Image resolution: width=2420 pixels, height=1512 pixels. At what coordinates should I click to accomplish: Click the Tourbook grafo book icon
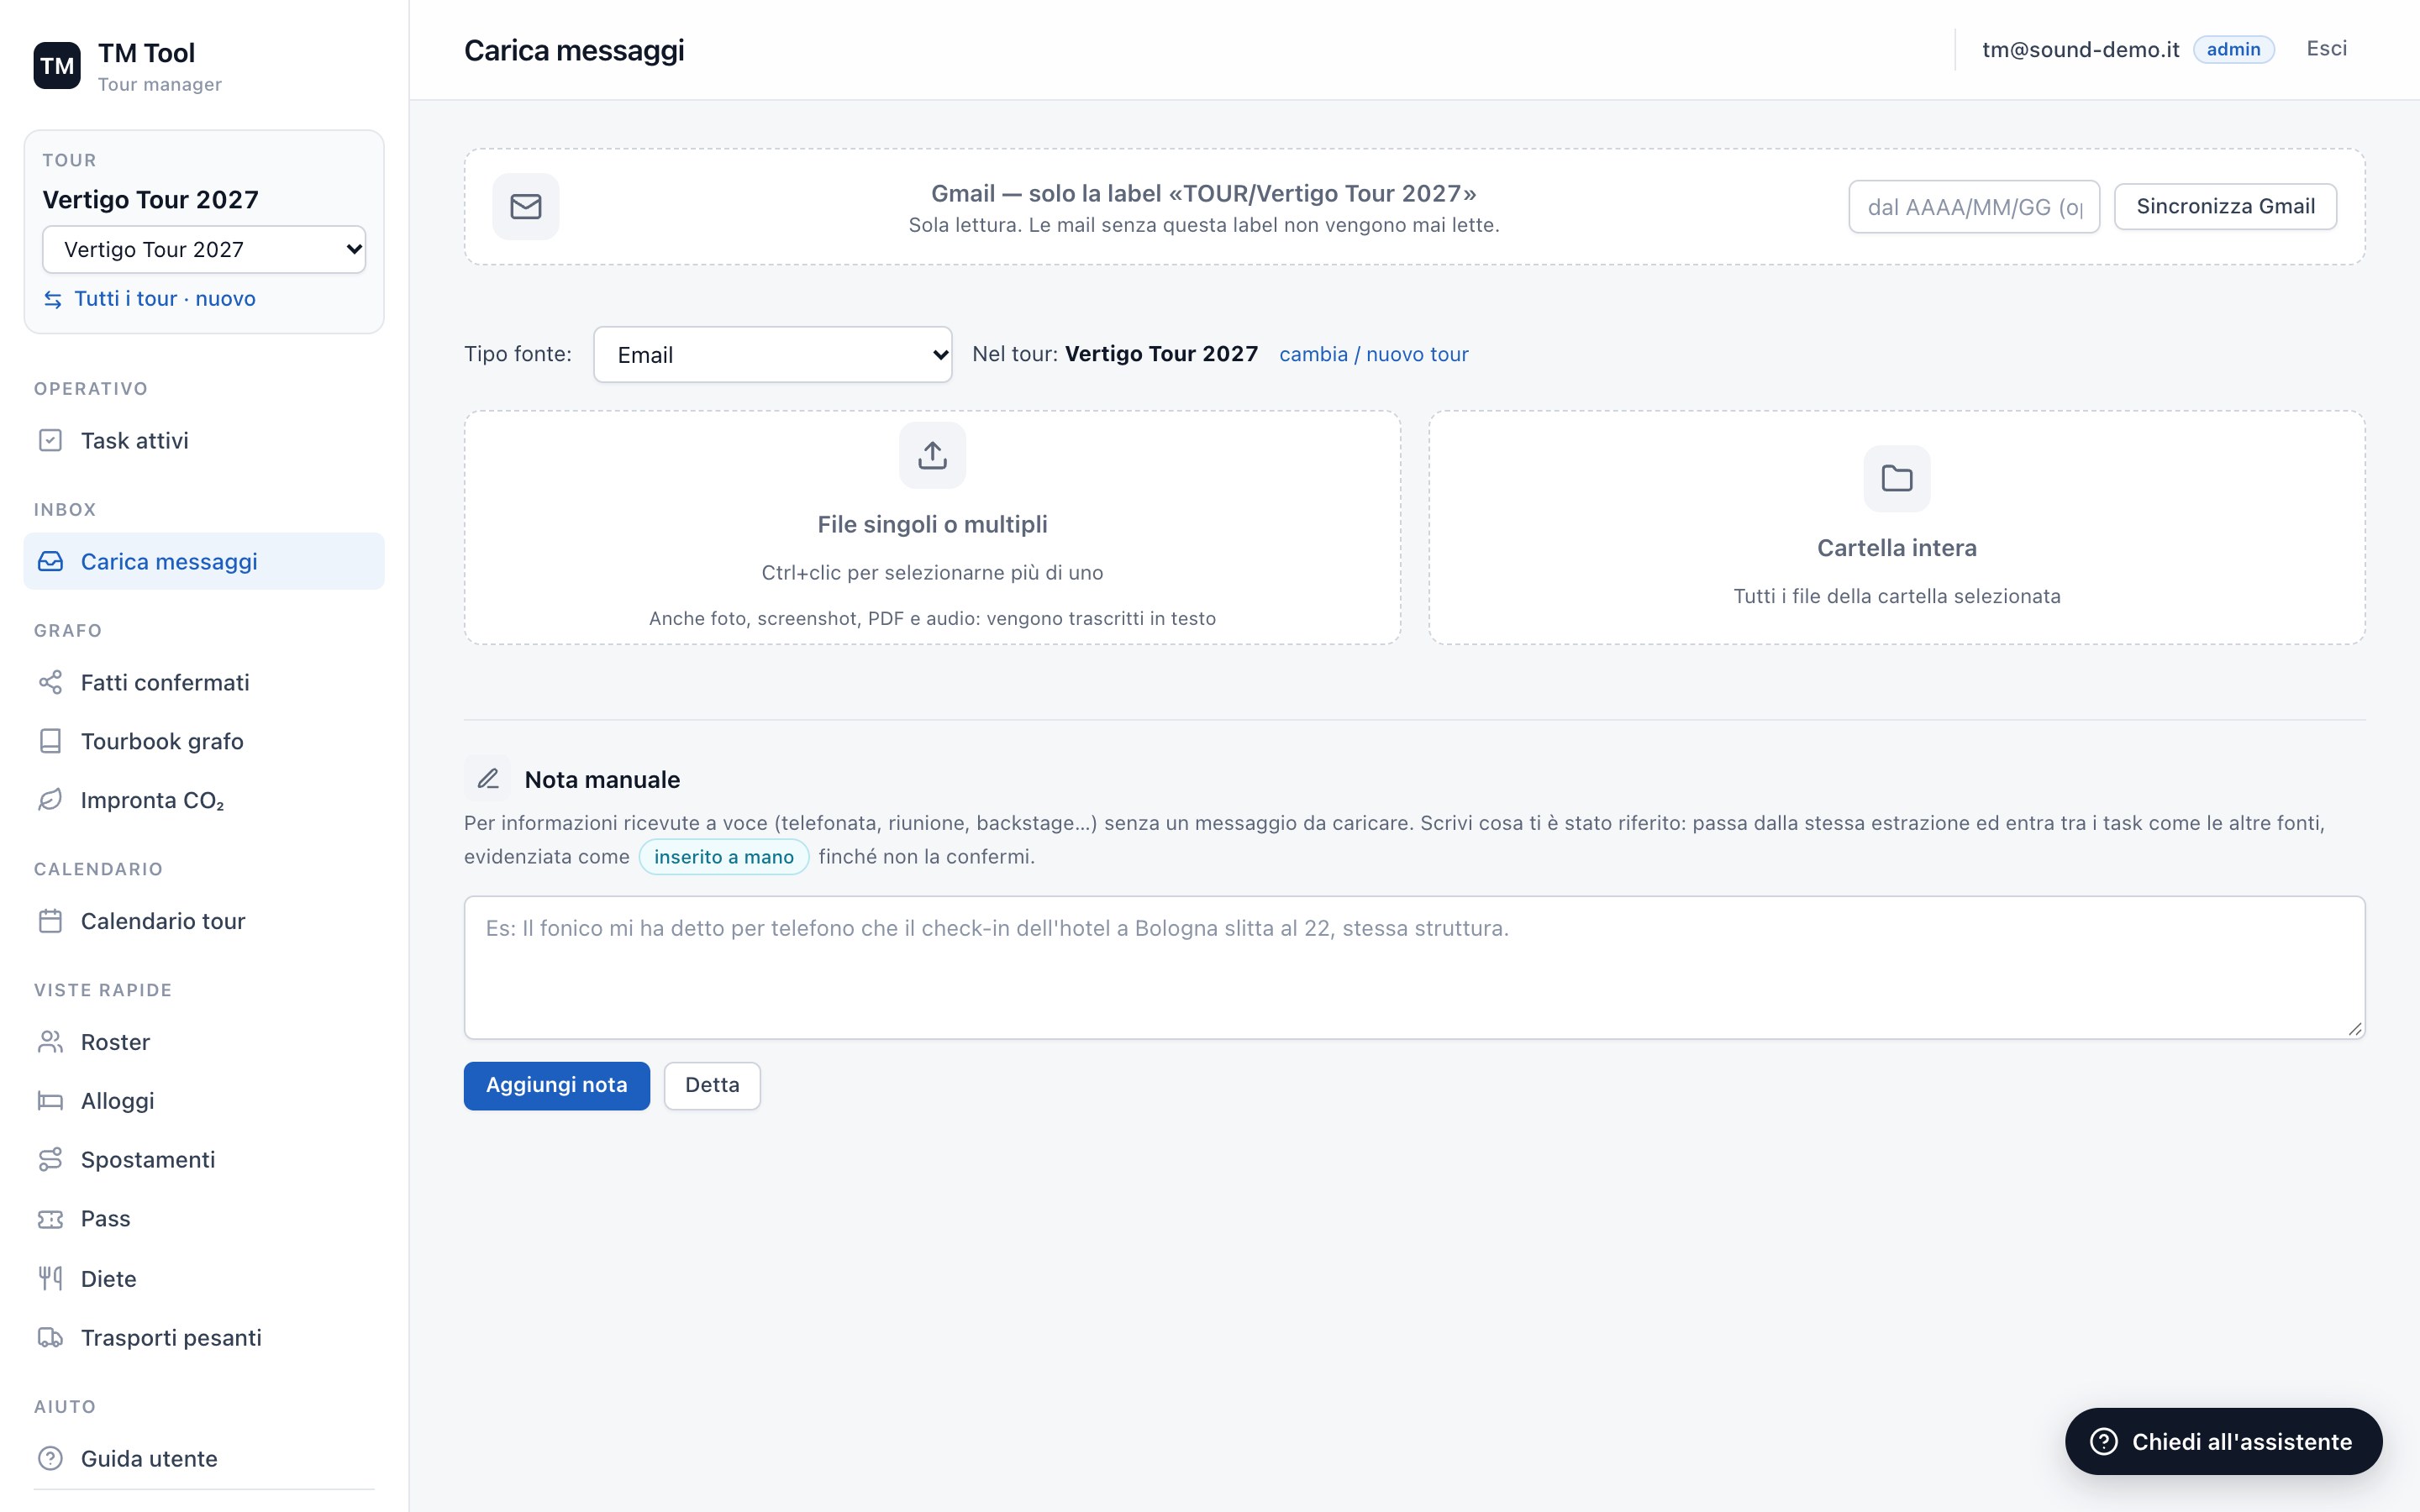(x=50, y=741)
